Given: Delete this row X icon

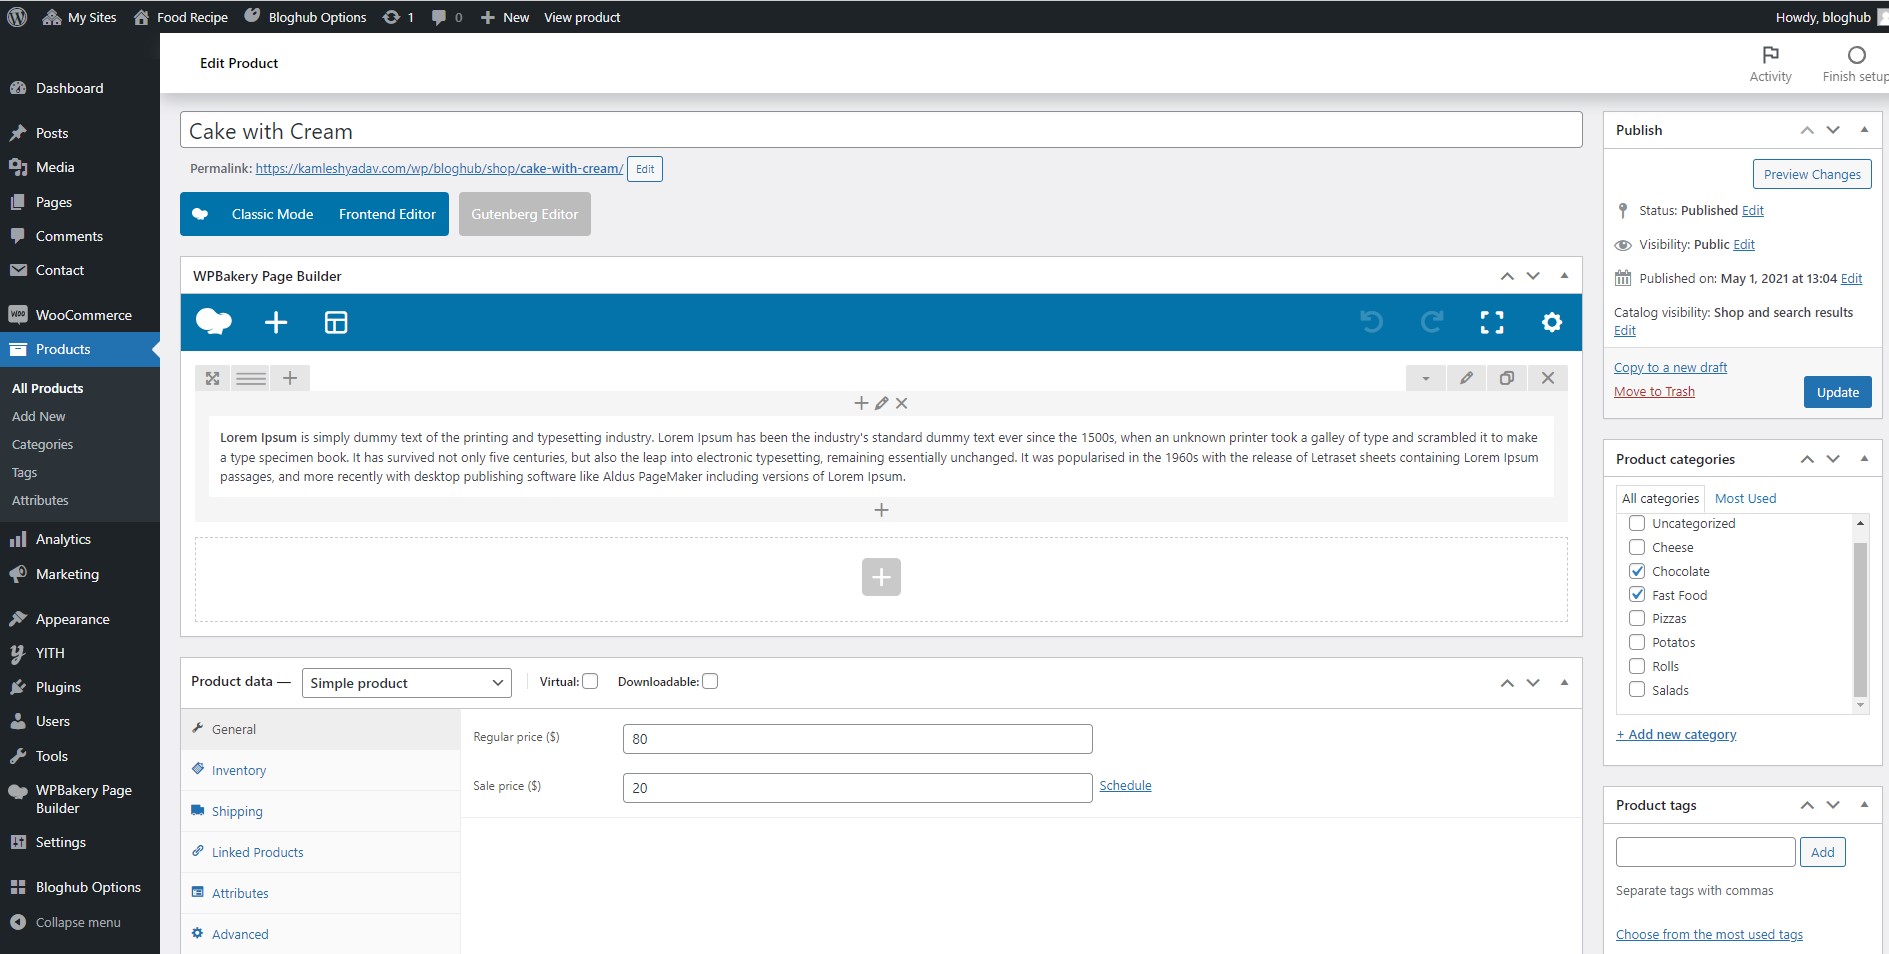Looking at the screenshot, I should point(1548,378).
